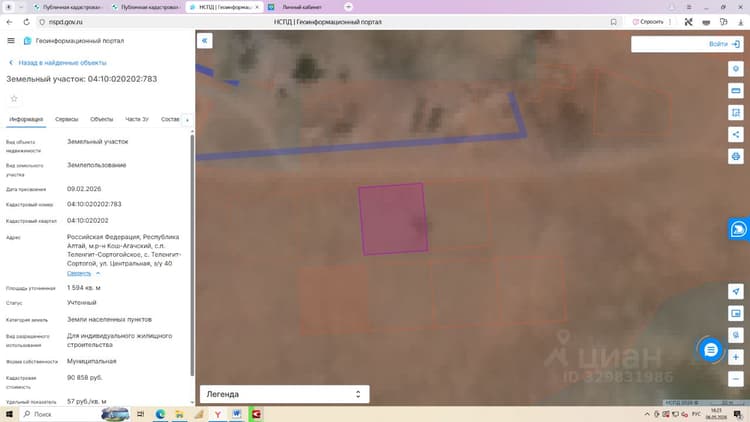Image resolution: width=750 pixels, height=422 pixels.
Task: Zoom in the map with the plus button
Action: [736, 357]
